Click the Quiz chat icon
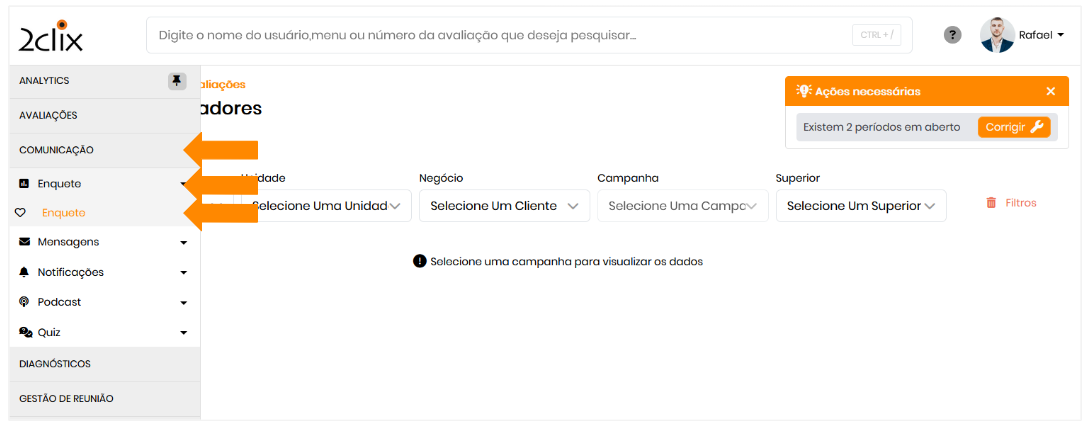The image size is (1086, 427). coord(25,332)
